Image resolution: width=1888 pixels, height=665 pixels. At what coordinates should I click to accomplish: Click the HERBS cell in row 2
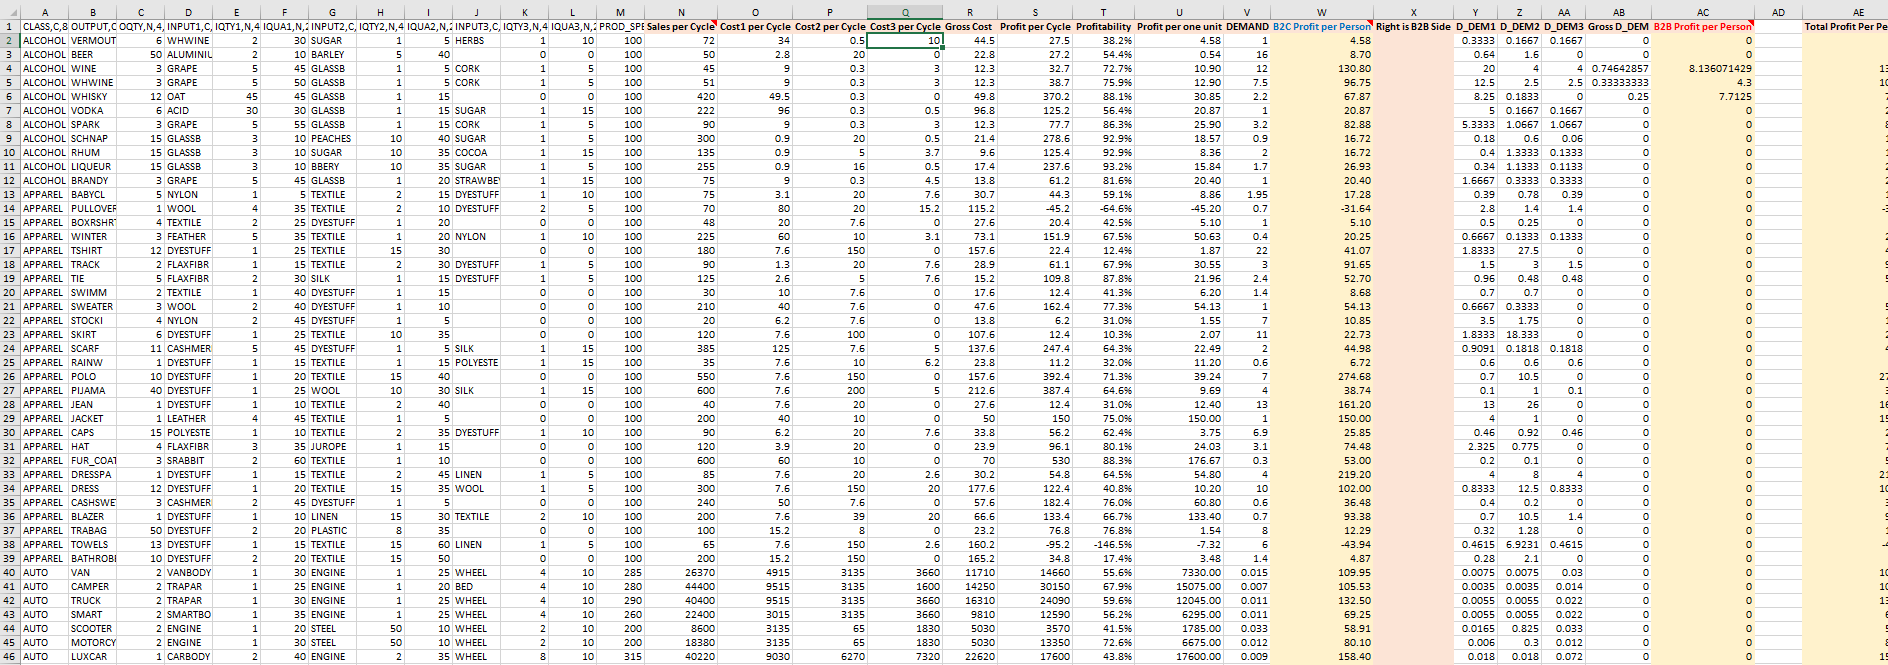point(477,41)
